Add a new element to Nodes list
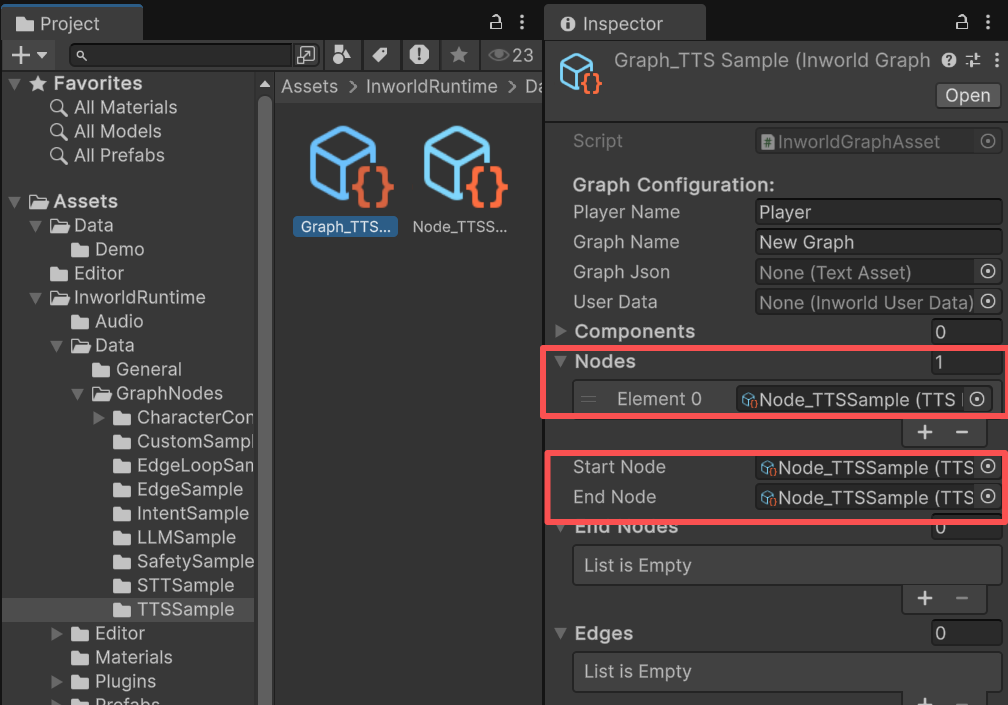This screenshot has width=1008, height=705. point(924,432)
